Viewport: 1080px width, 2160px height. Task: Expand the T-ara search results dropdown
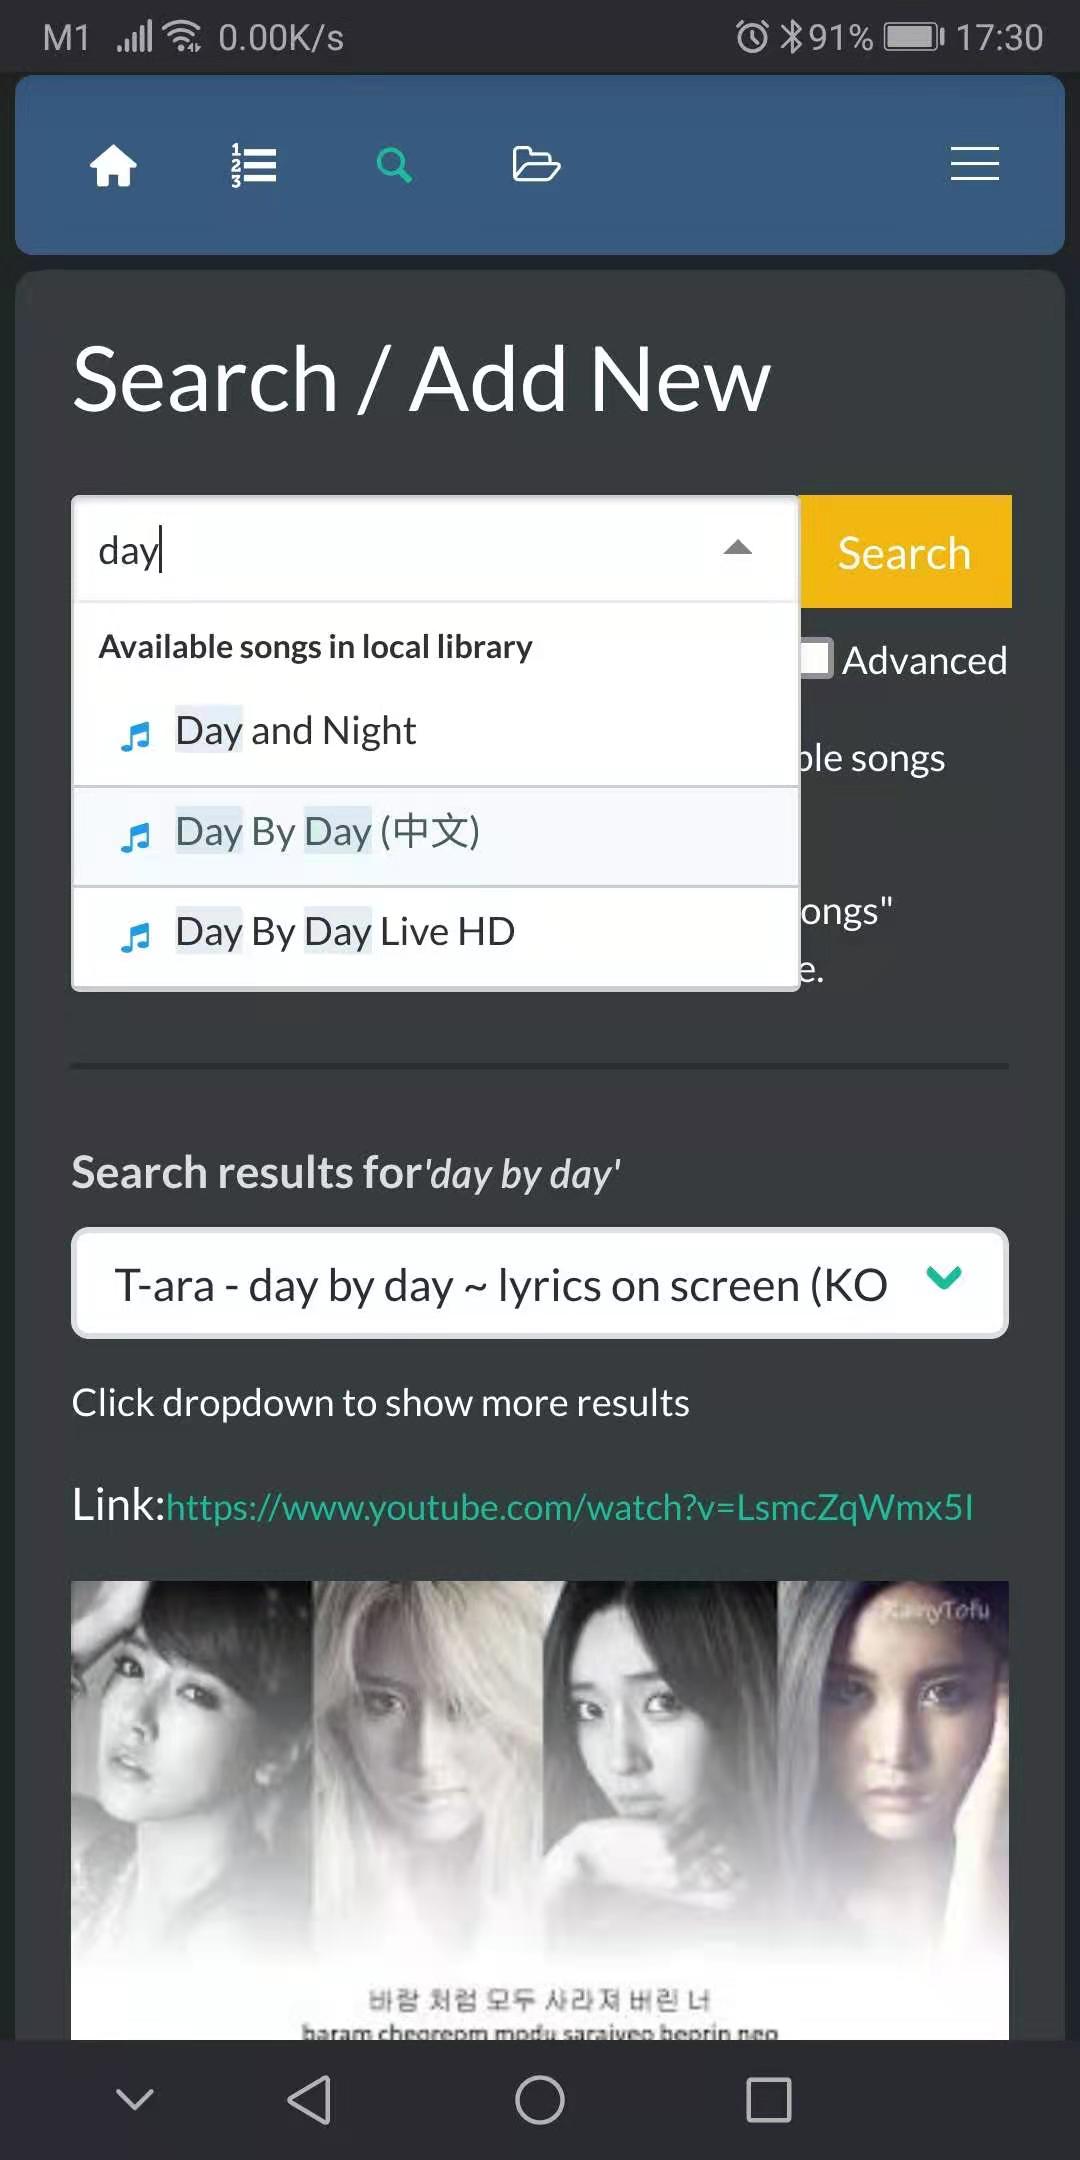(x=540, y=1283)
